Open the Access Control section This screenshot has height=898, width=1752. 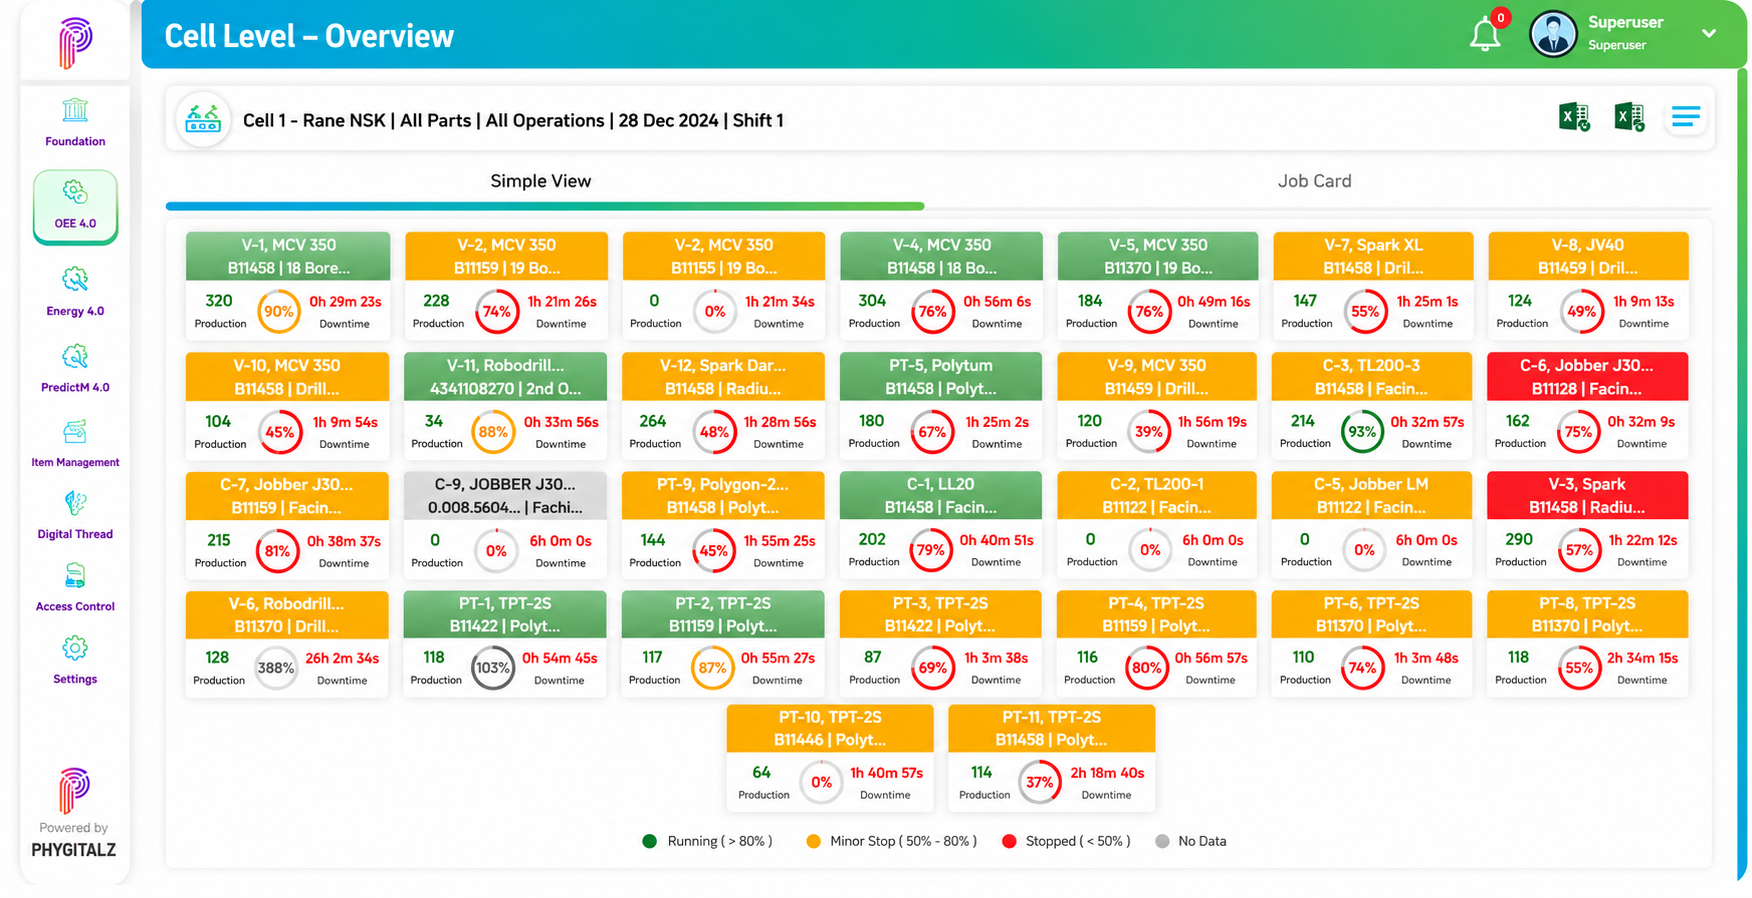click(75, 587)
